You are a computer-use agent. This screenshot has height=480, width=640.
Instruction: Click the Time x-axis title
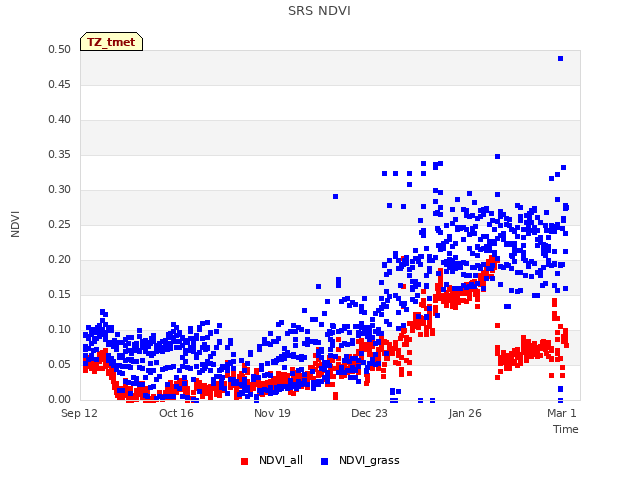(566, 429)
